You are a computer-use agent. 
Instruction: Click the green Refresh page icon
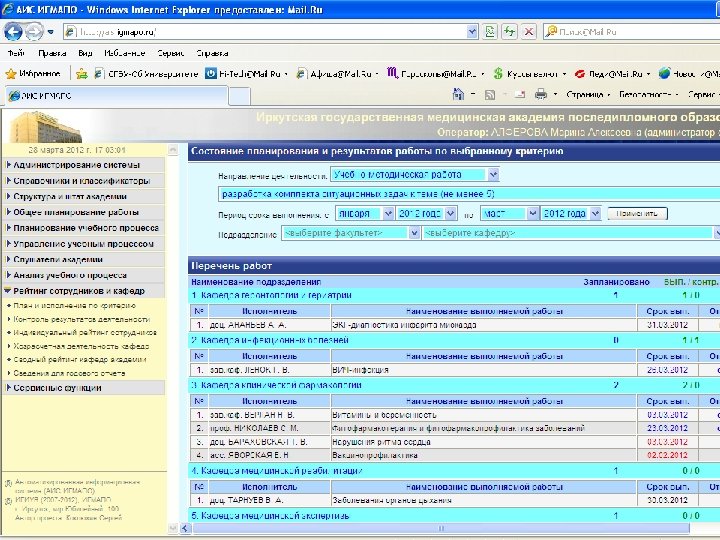click(509, 32)
